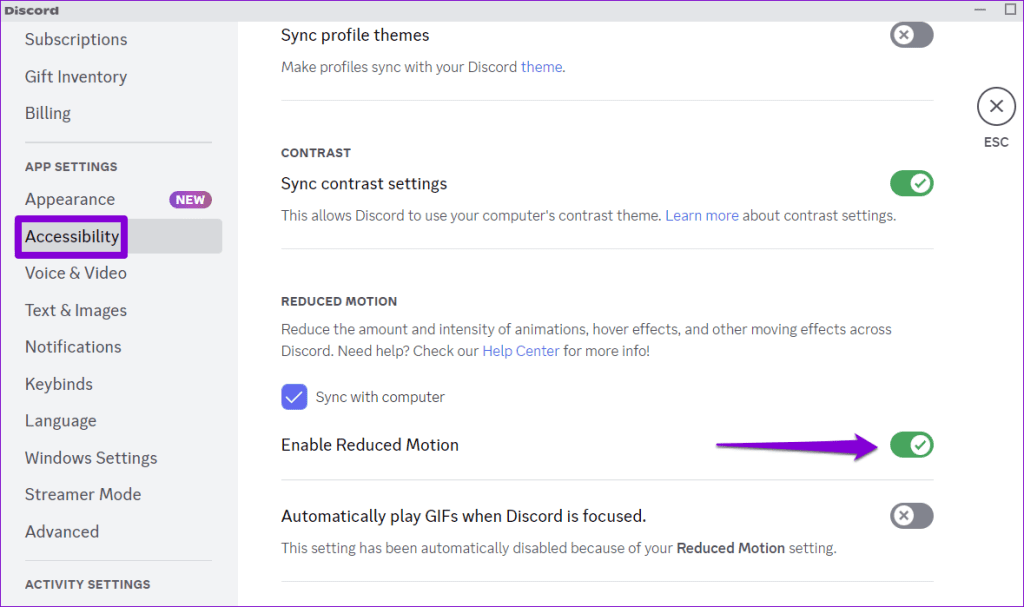Toggle Enable Reduced Motion off
1024x607 pixels.
(x=911, y=444)
